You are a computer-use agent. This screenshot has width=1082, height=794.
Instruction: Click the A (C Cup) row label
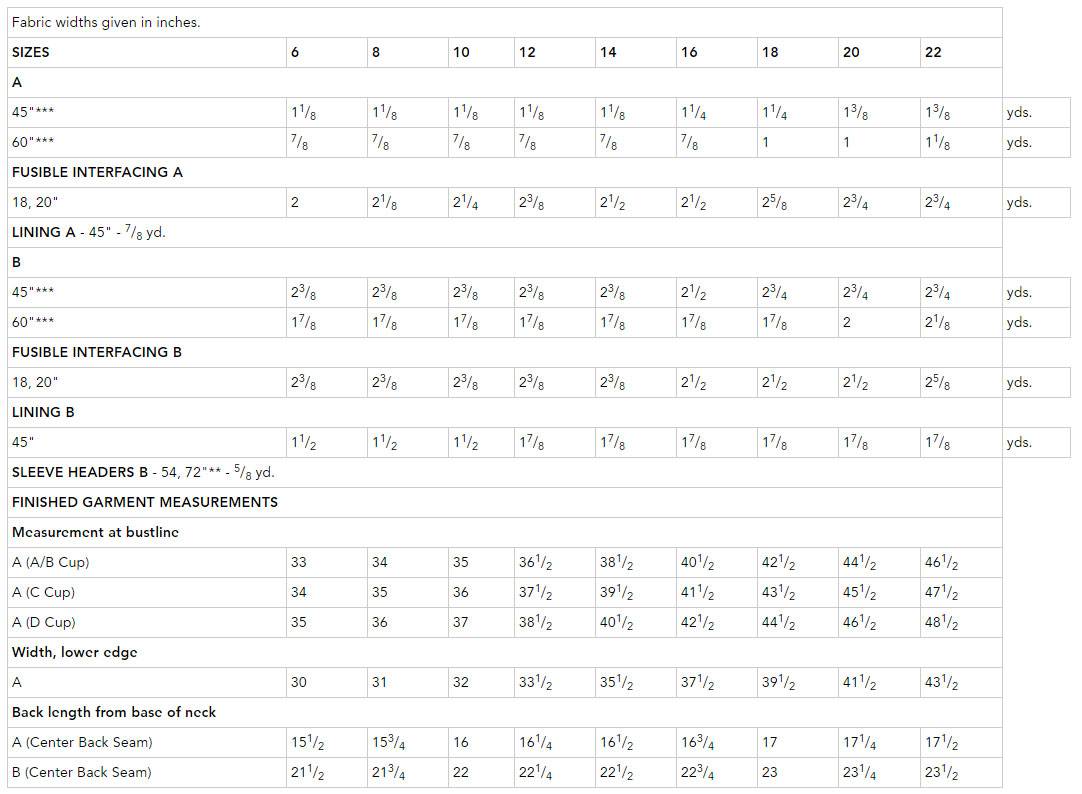coord(43,593)
